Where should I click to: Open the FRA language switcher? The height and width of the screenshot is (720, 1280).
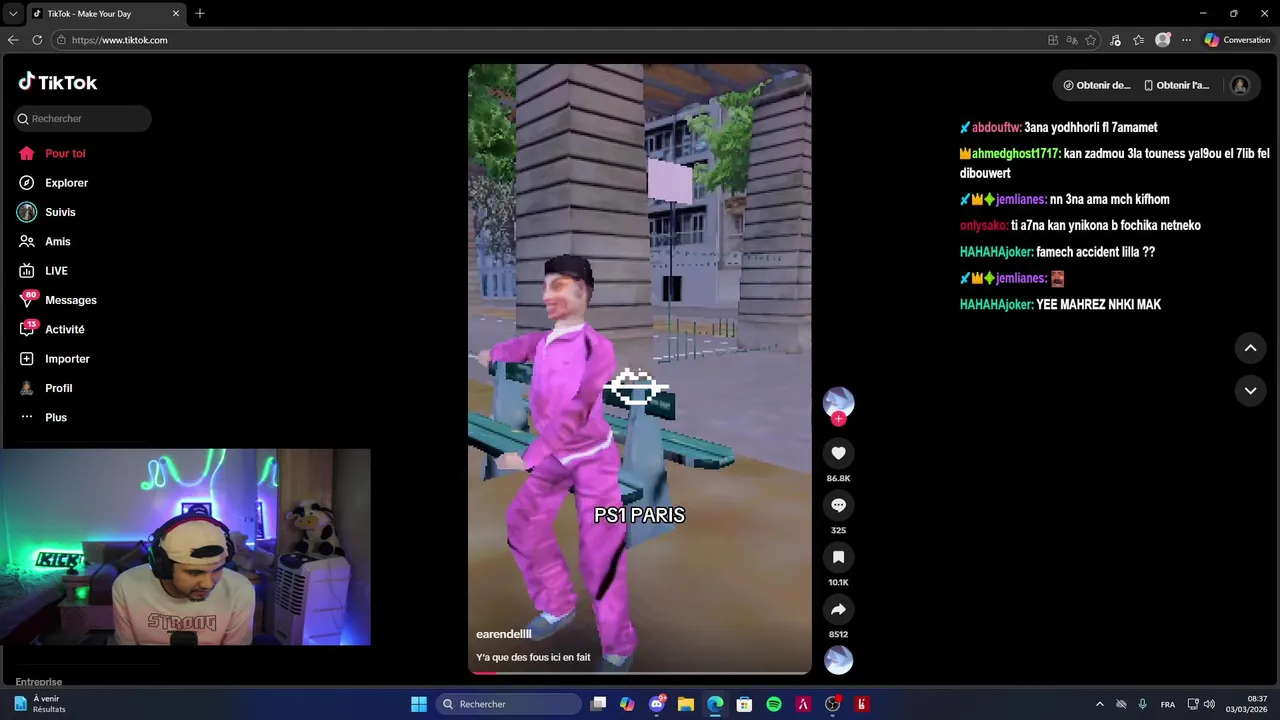(1167, 704)
